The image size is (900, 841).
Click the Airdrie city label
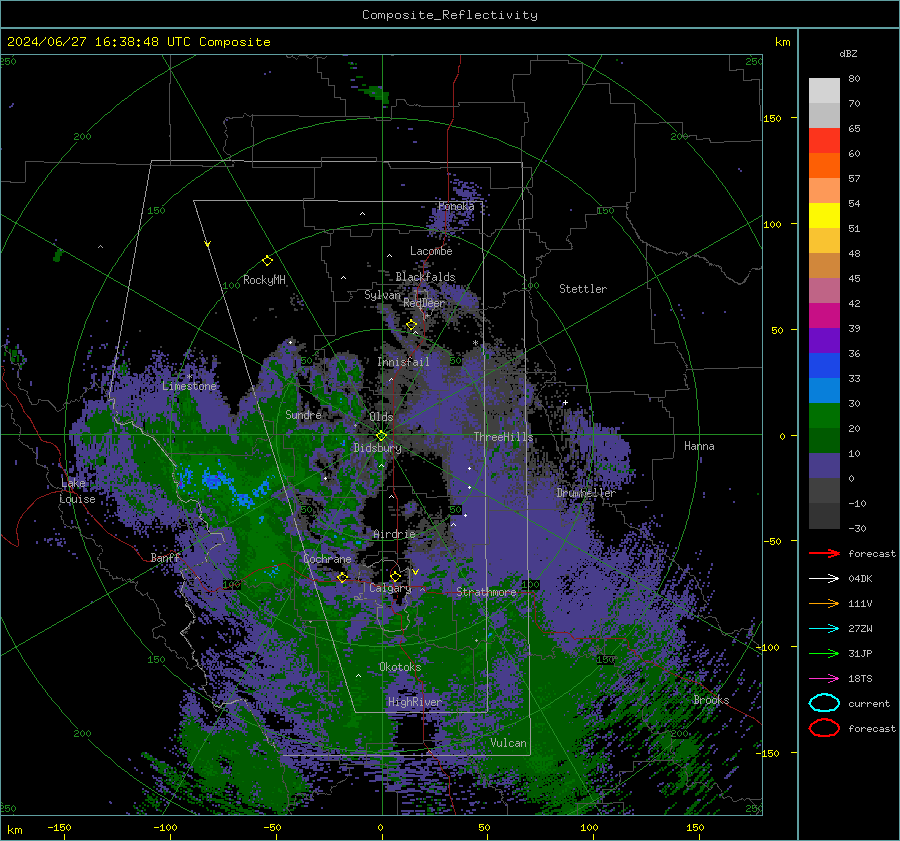click(x=394, y=534)
